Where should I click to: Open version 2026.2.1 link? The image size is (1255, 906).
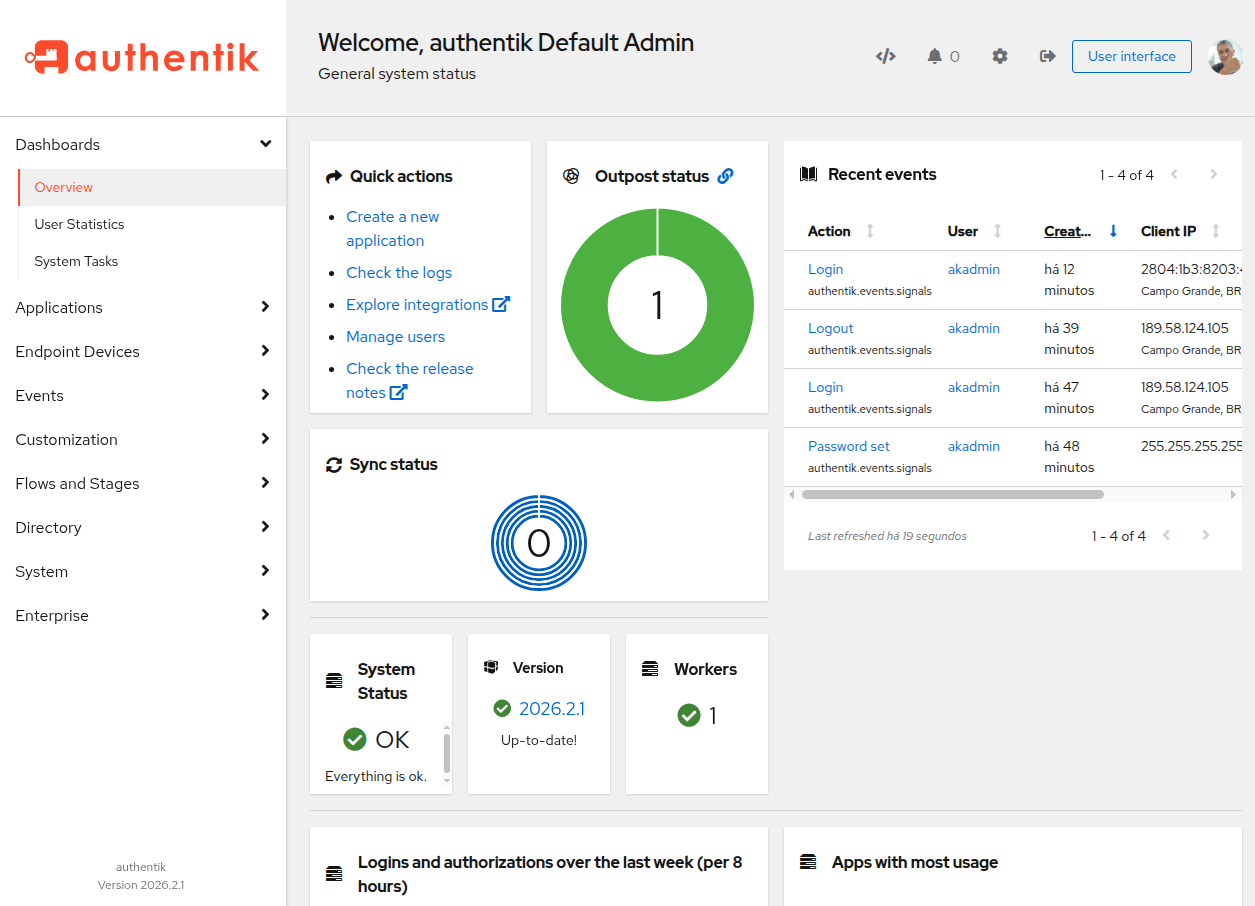click(551, 709)
